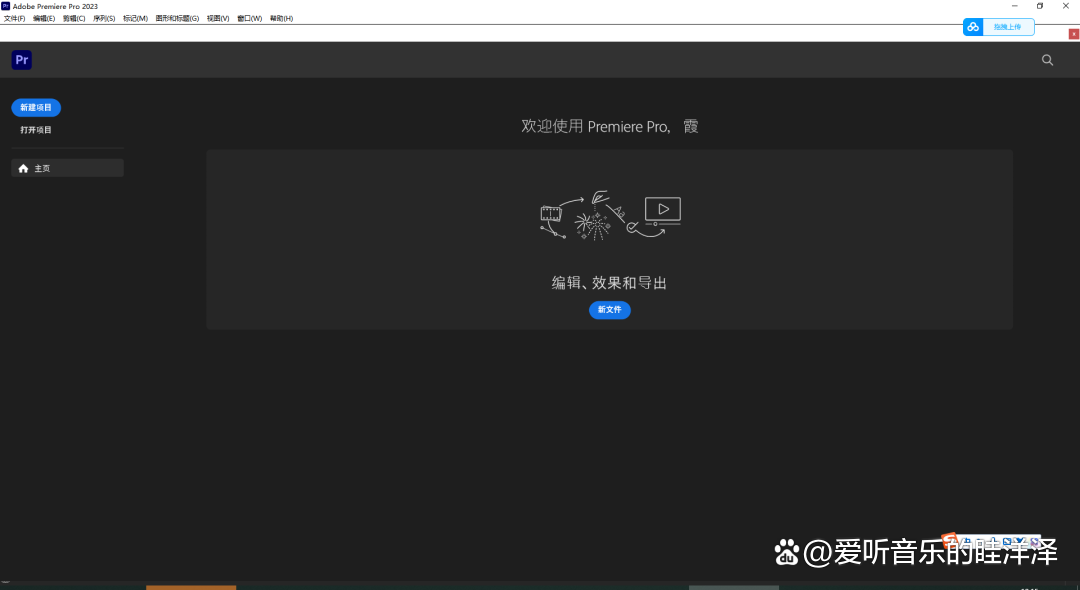Click the blue cloud upload icon
The width and height of the screenshot is (1080, 590).
[973, 27]
